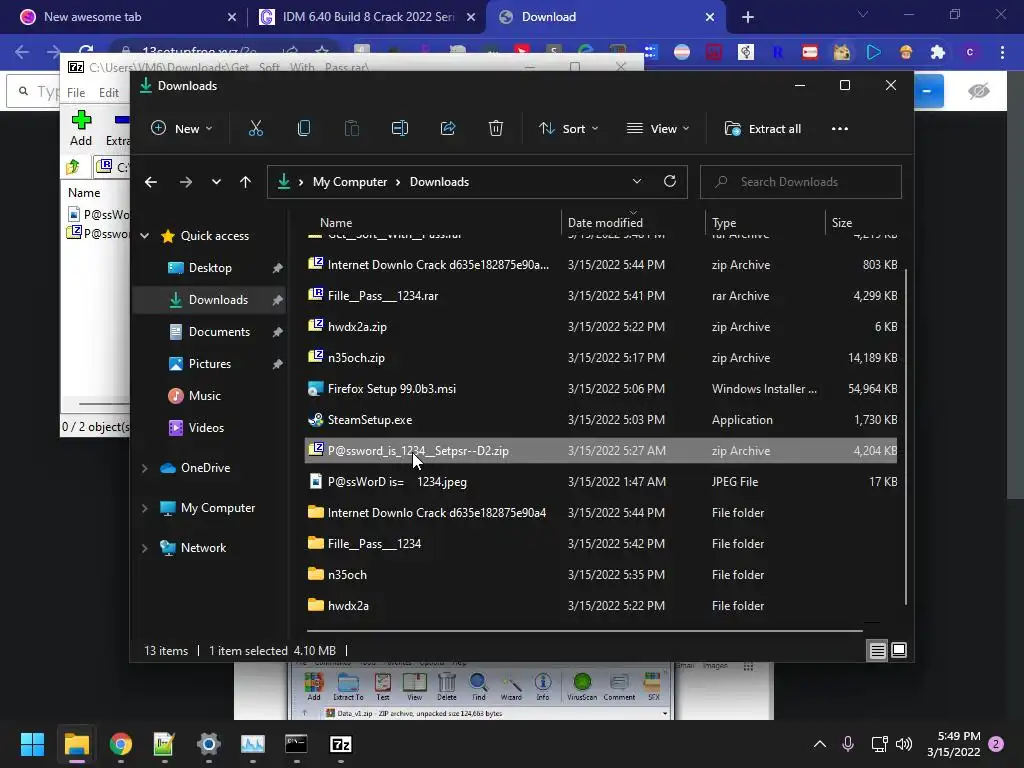Image resolution: width=1024 pixels, height=768 pixels.
Task: Click the Copy icon in Explorer toolbar
Action: [304, 129]
